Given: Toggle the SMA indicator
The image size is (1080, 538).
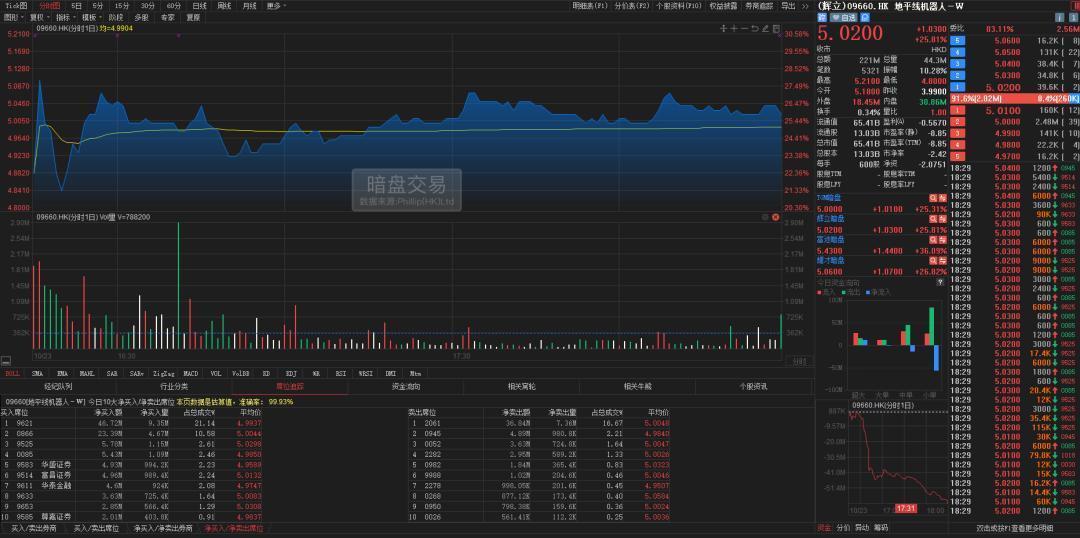Looking at the screenshot, I should click(x=37, y=373).
